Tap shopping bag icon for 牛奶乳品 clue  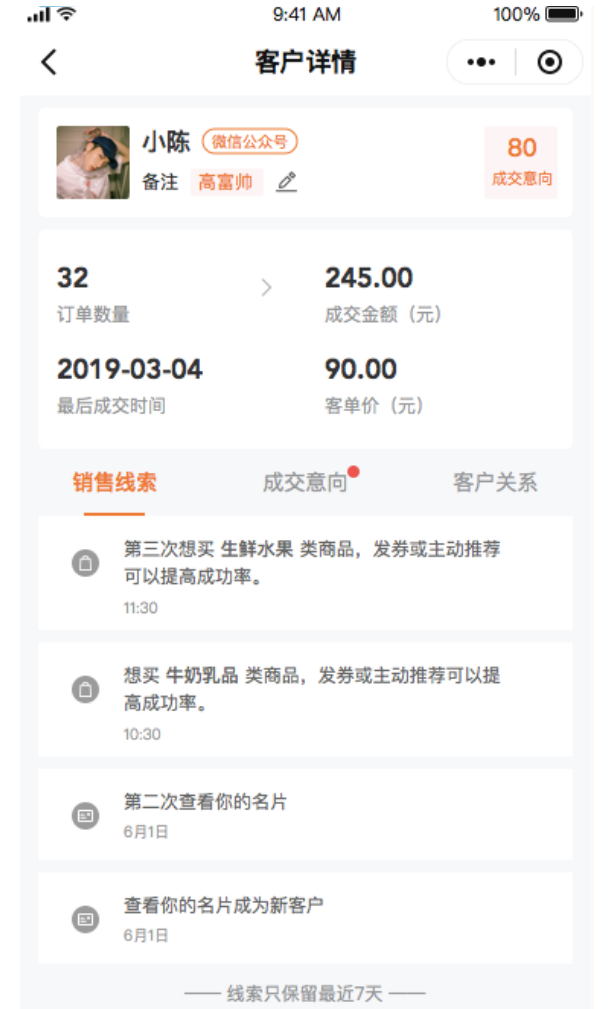(86, 689)
